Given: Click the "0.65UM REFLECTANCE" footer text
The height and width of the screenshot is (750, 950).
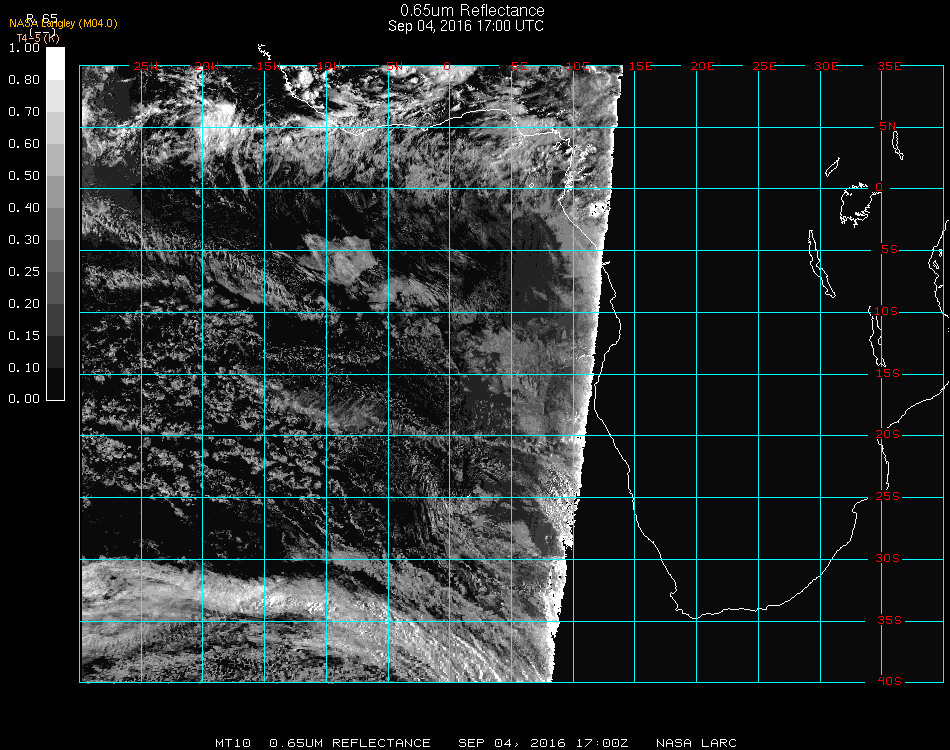Looking at the screenshot, I should click(x=350, y=743).
